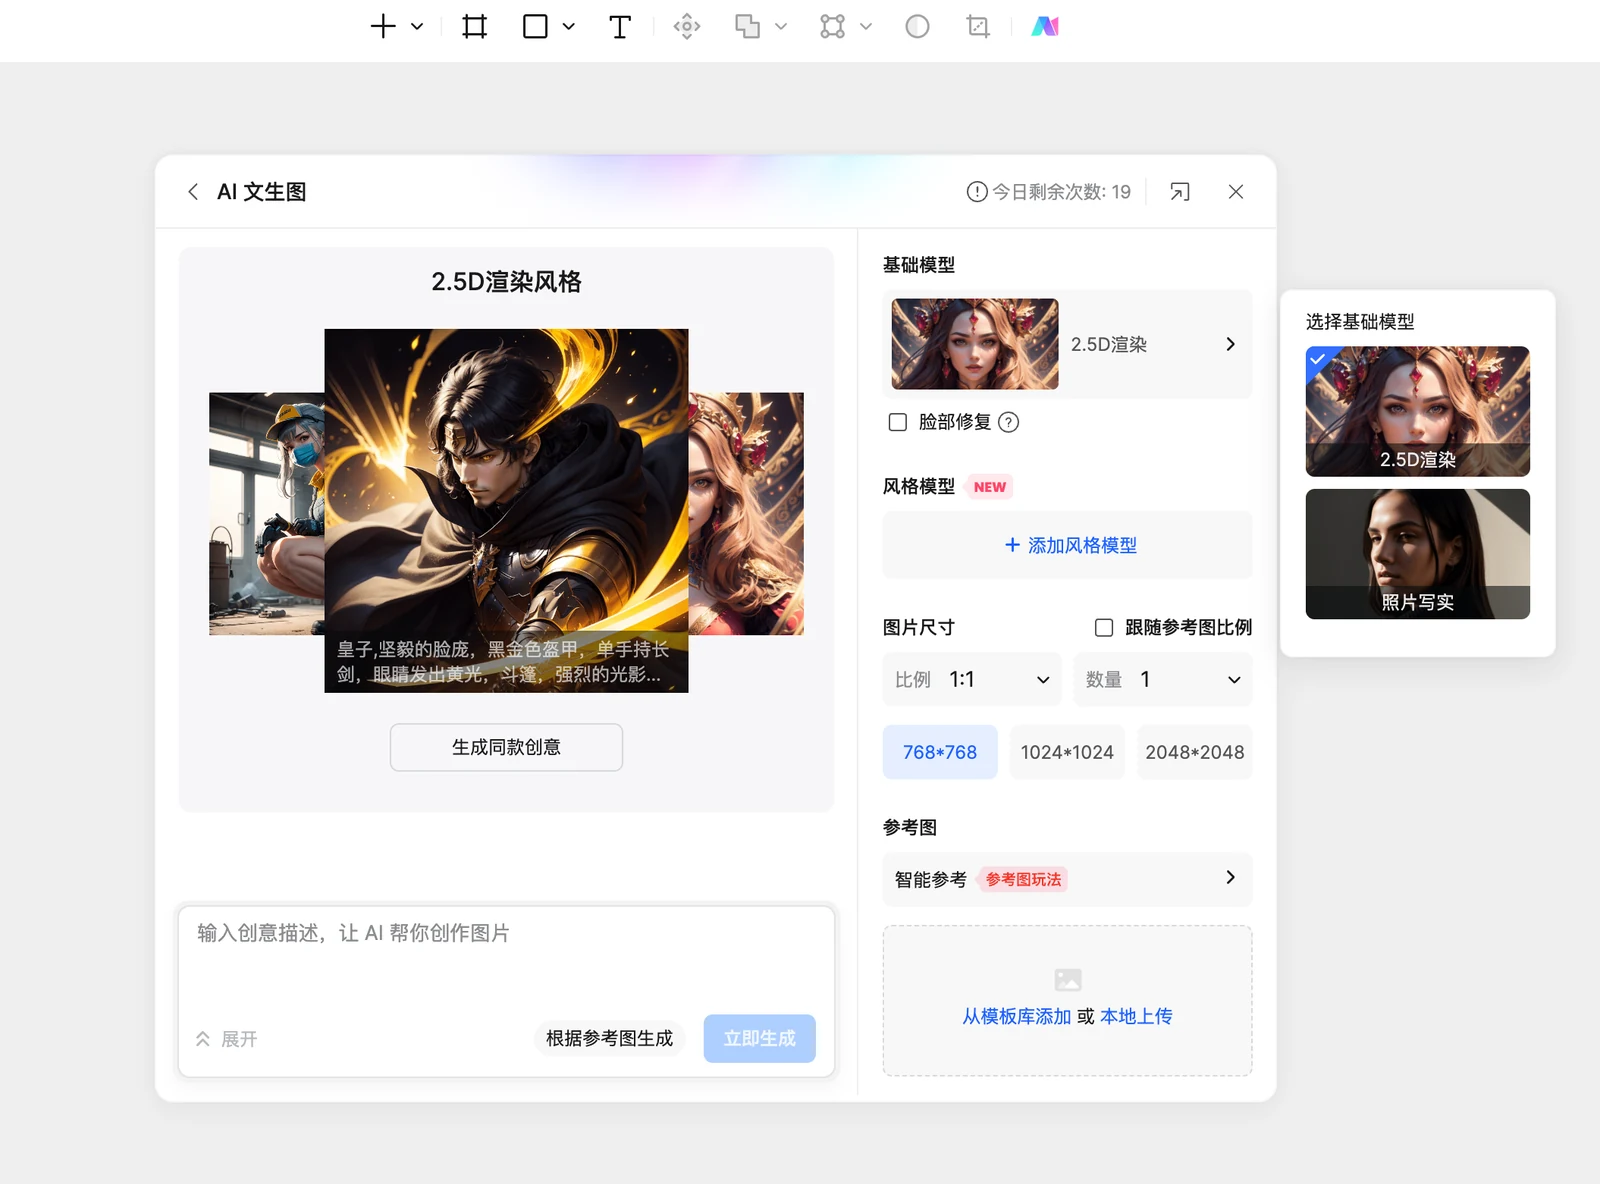This screenshot has height=1184, width=1600.
Task: Select the 1024*1024 size option
Action: tap(1067, 752)
